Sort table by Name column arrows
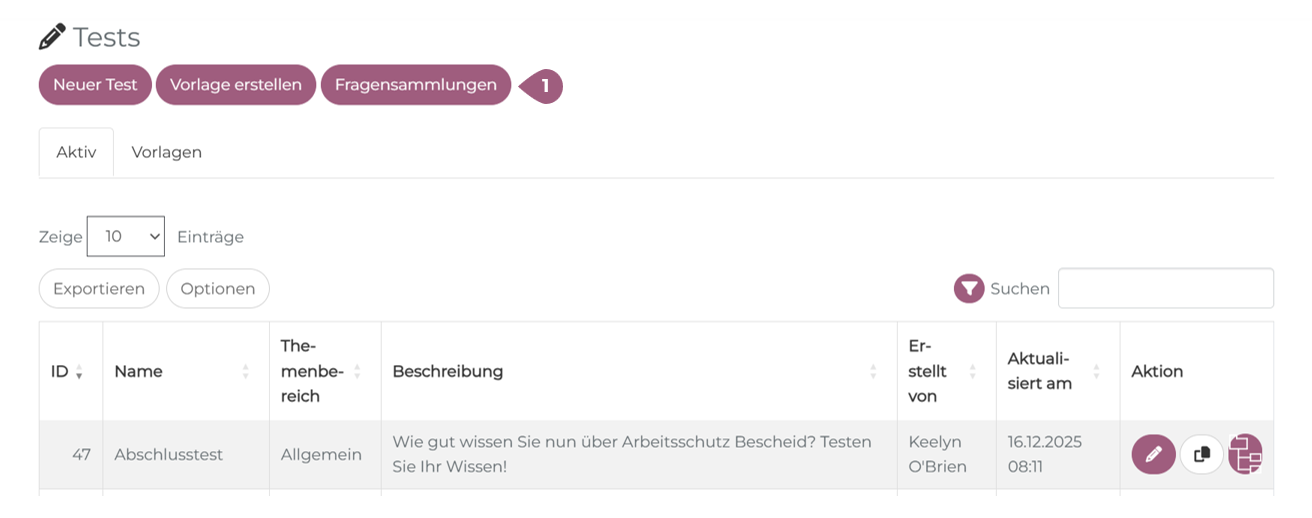 [245, 372]
